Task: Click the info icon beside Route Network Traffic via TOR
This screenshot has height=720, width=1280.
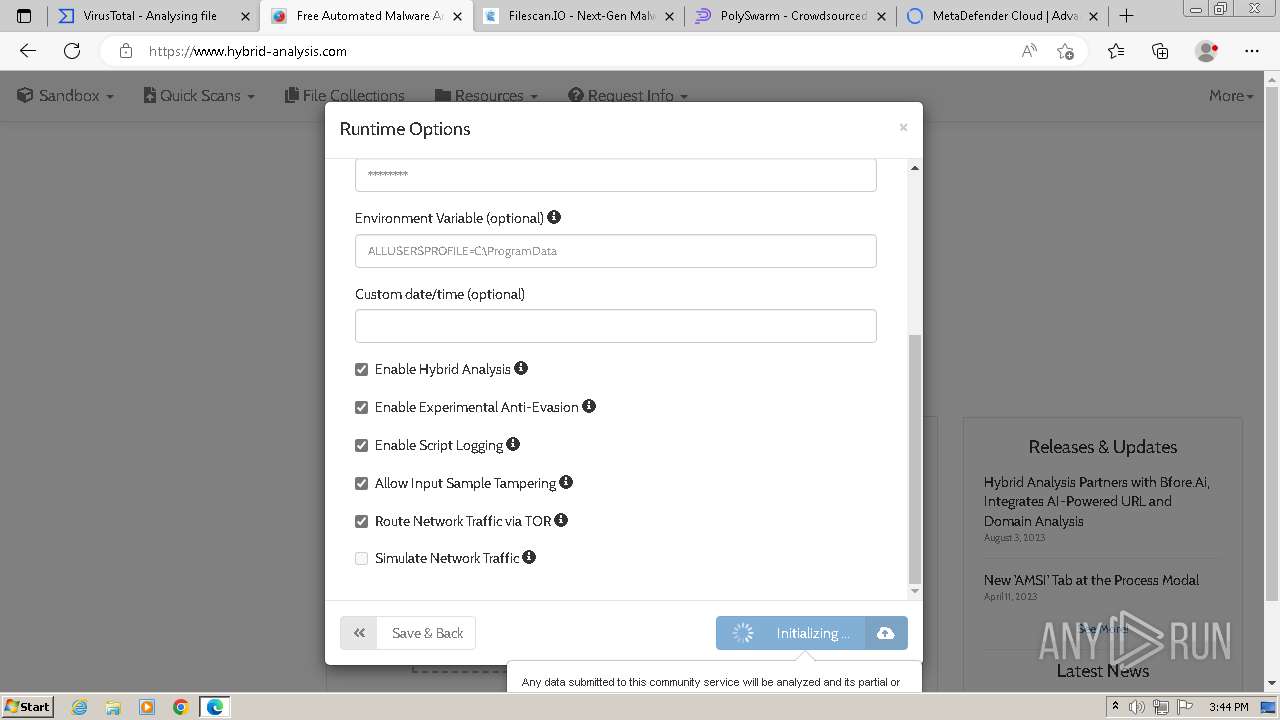Action: pyautogui.click(x=561, y=520)
